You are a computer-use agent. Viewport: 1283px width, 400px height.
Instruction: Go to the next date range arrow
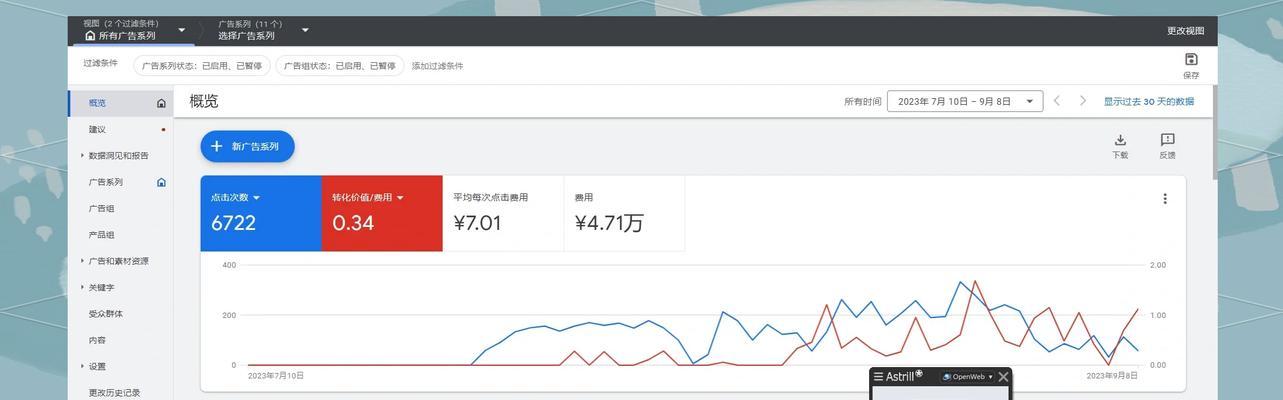tap(1083, 101)
